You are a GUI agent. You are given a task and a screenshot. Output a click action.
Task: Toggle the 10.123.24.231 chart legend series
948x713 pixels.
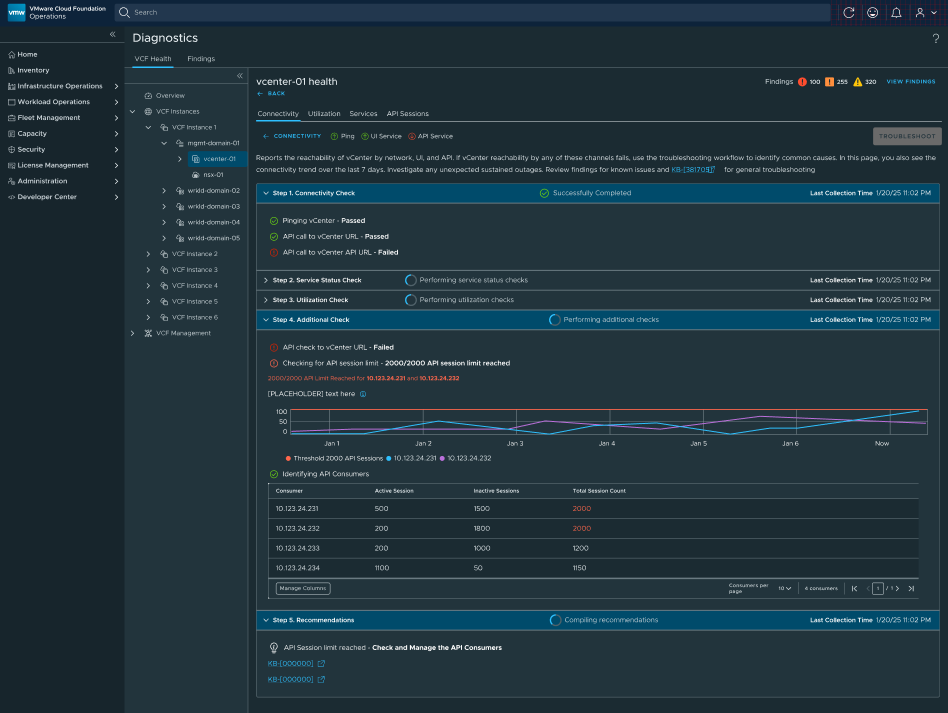tap(413, 457)
